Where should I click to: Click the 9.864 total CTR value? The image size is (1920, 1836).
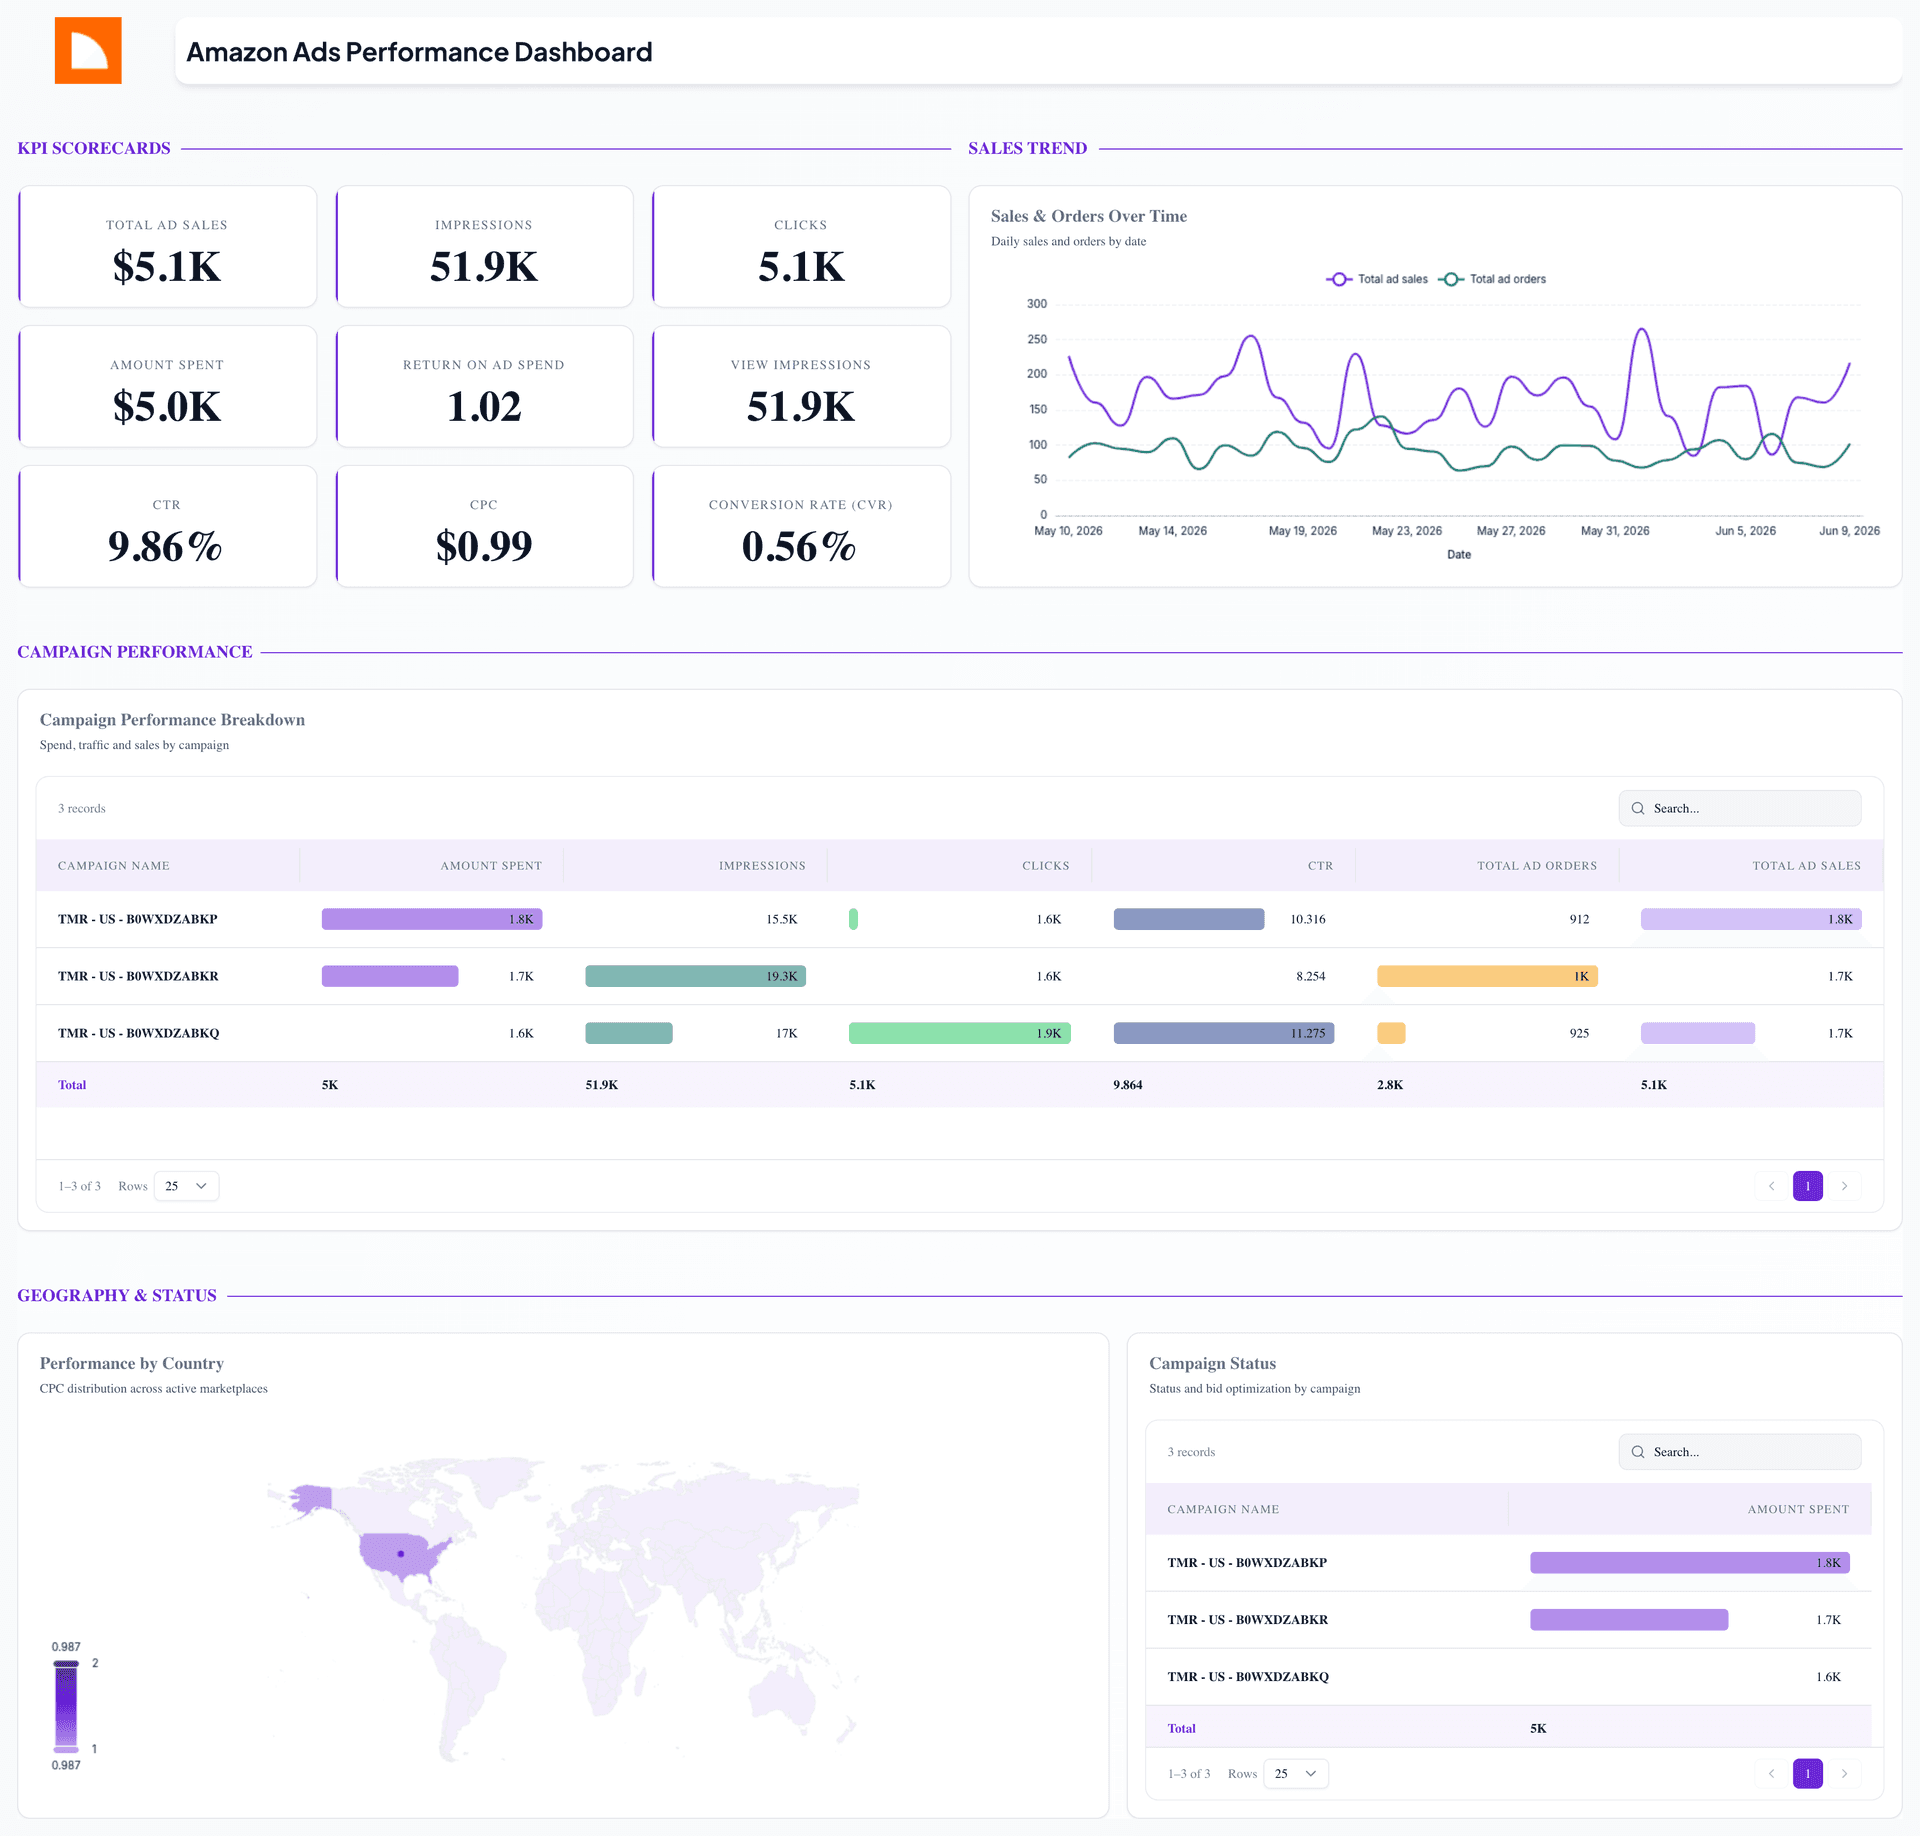(1128, 1085)
